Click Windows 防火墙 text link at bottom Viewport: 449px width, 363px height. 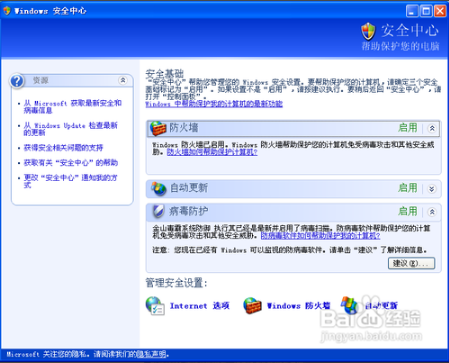click(298, 306)
